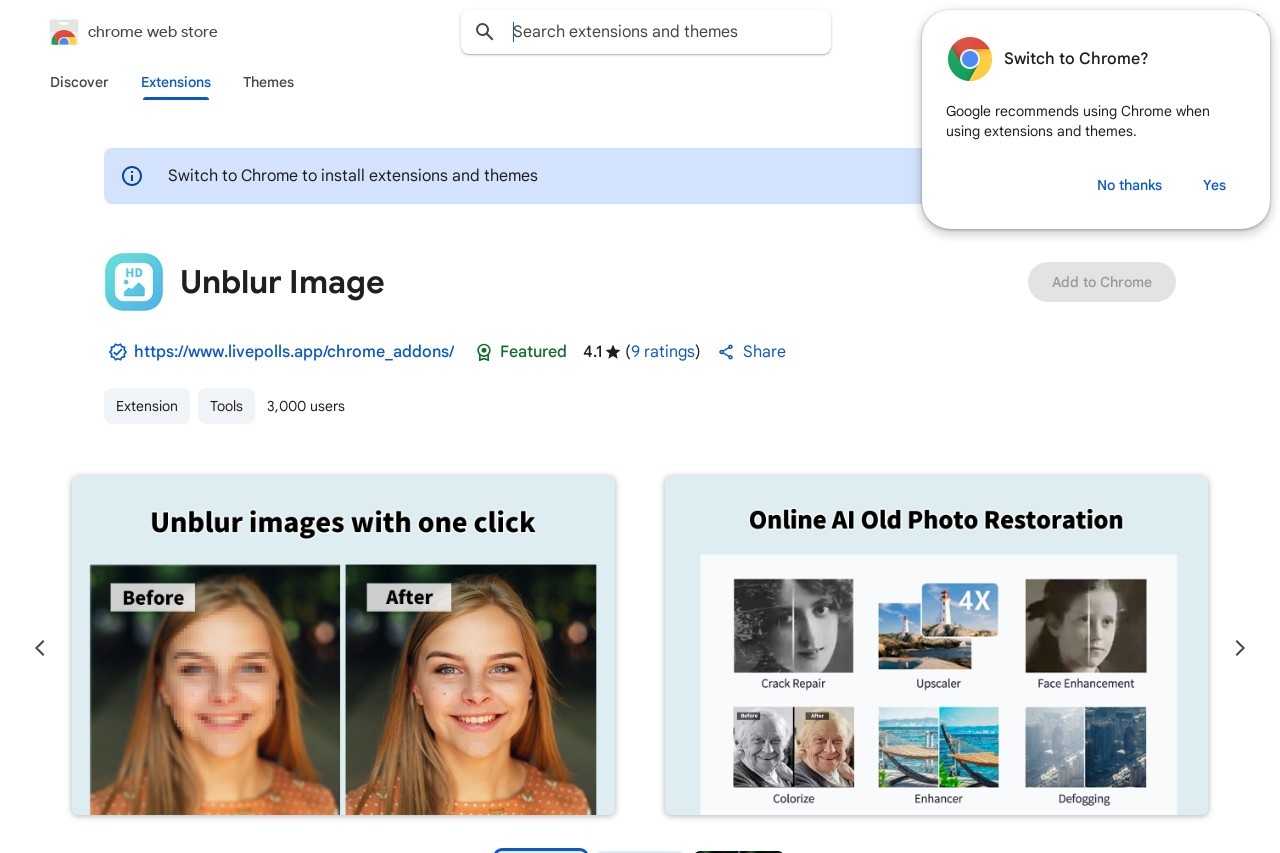The height and width of the screenshot is (853, 1280).
Task: Open the Unblur images with one click screenshot
Action: [343, 645]
